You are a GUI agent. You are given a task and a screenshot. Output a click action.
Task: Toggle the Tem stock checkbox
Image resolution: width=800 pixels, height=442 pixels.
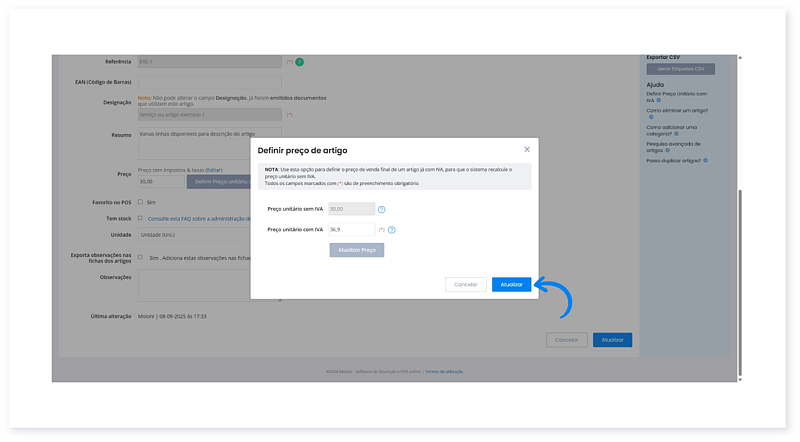click(x=140, y=217)
